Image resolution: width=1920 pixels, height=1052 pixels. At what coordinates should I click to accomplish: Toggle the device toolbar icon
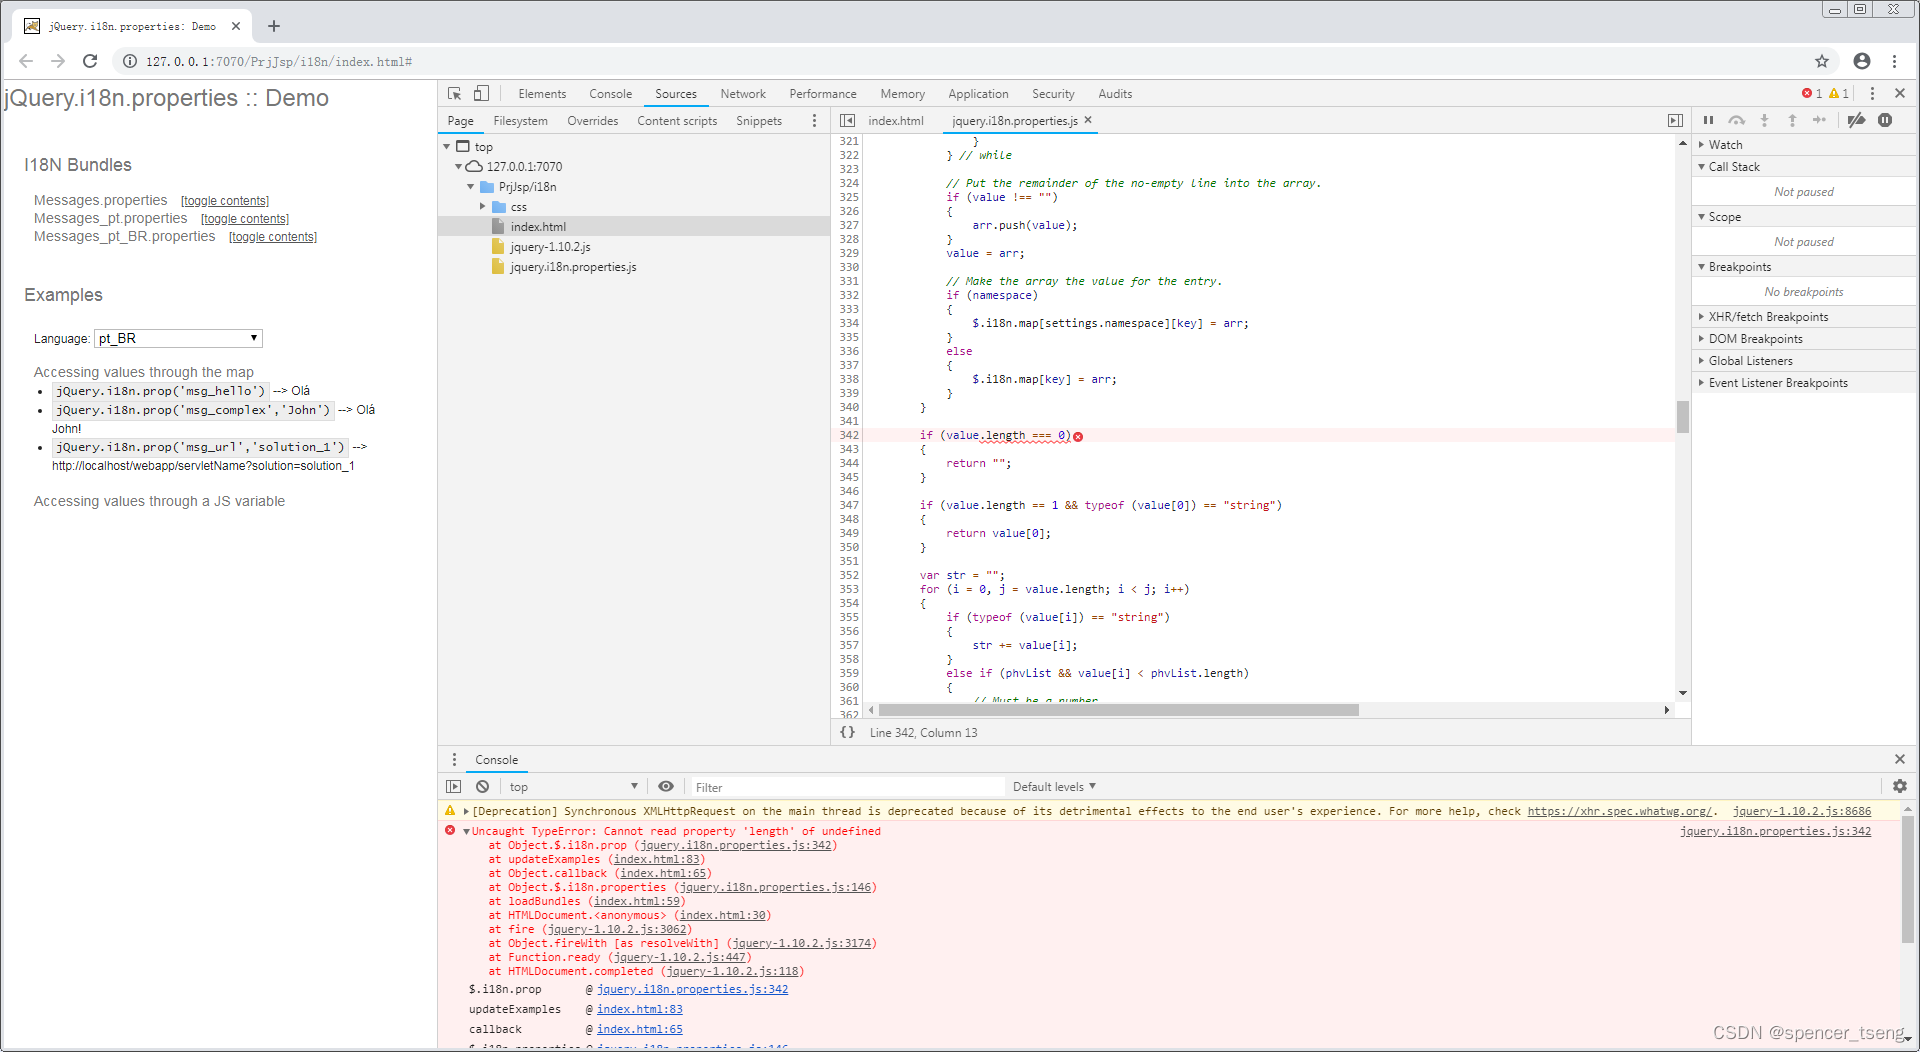pyautogui.click(x=482, y=93)
